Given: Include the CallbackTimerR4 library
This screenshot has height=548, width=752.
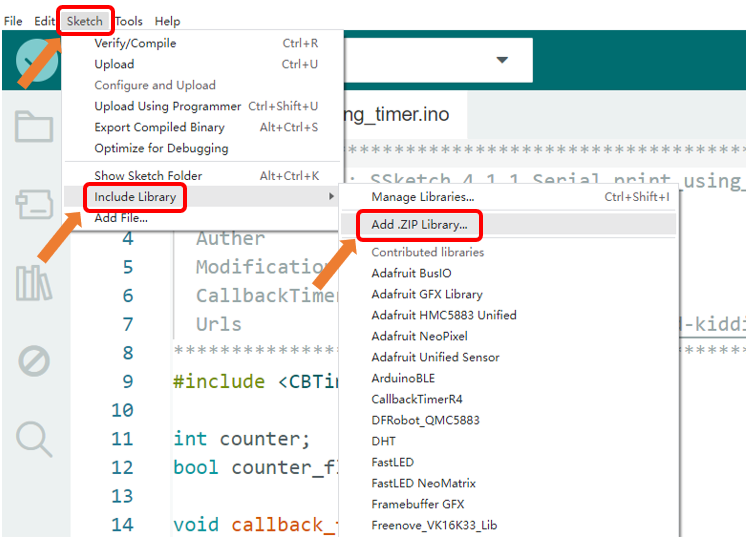Looking at the screenshot, I should tap(417, 399).
